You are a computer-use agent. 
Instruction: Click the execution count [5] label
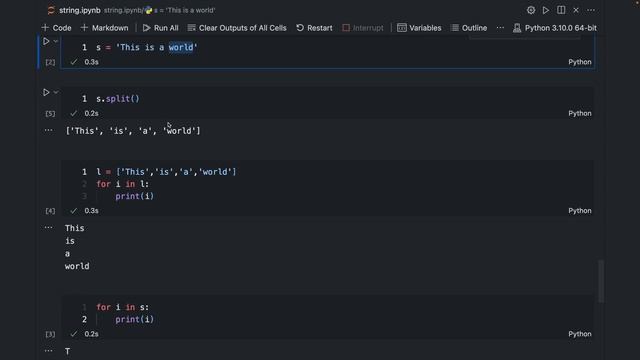50,113
